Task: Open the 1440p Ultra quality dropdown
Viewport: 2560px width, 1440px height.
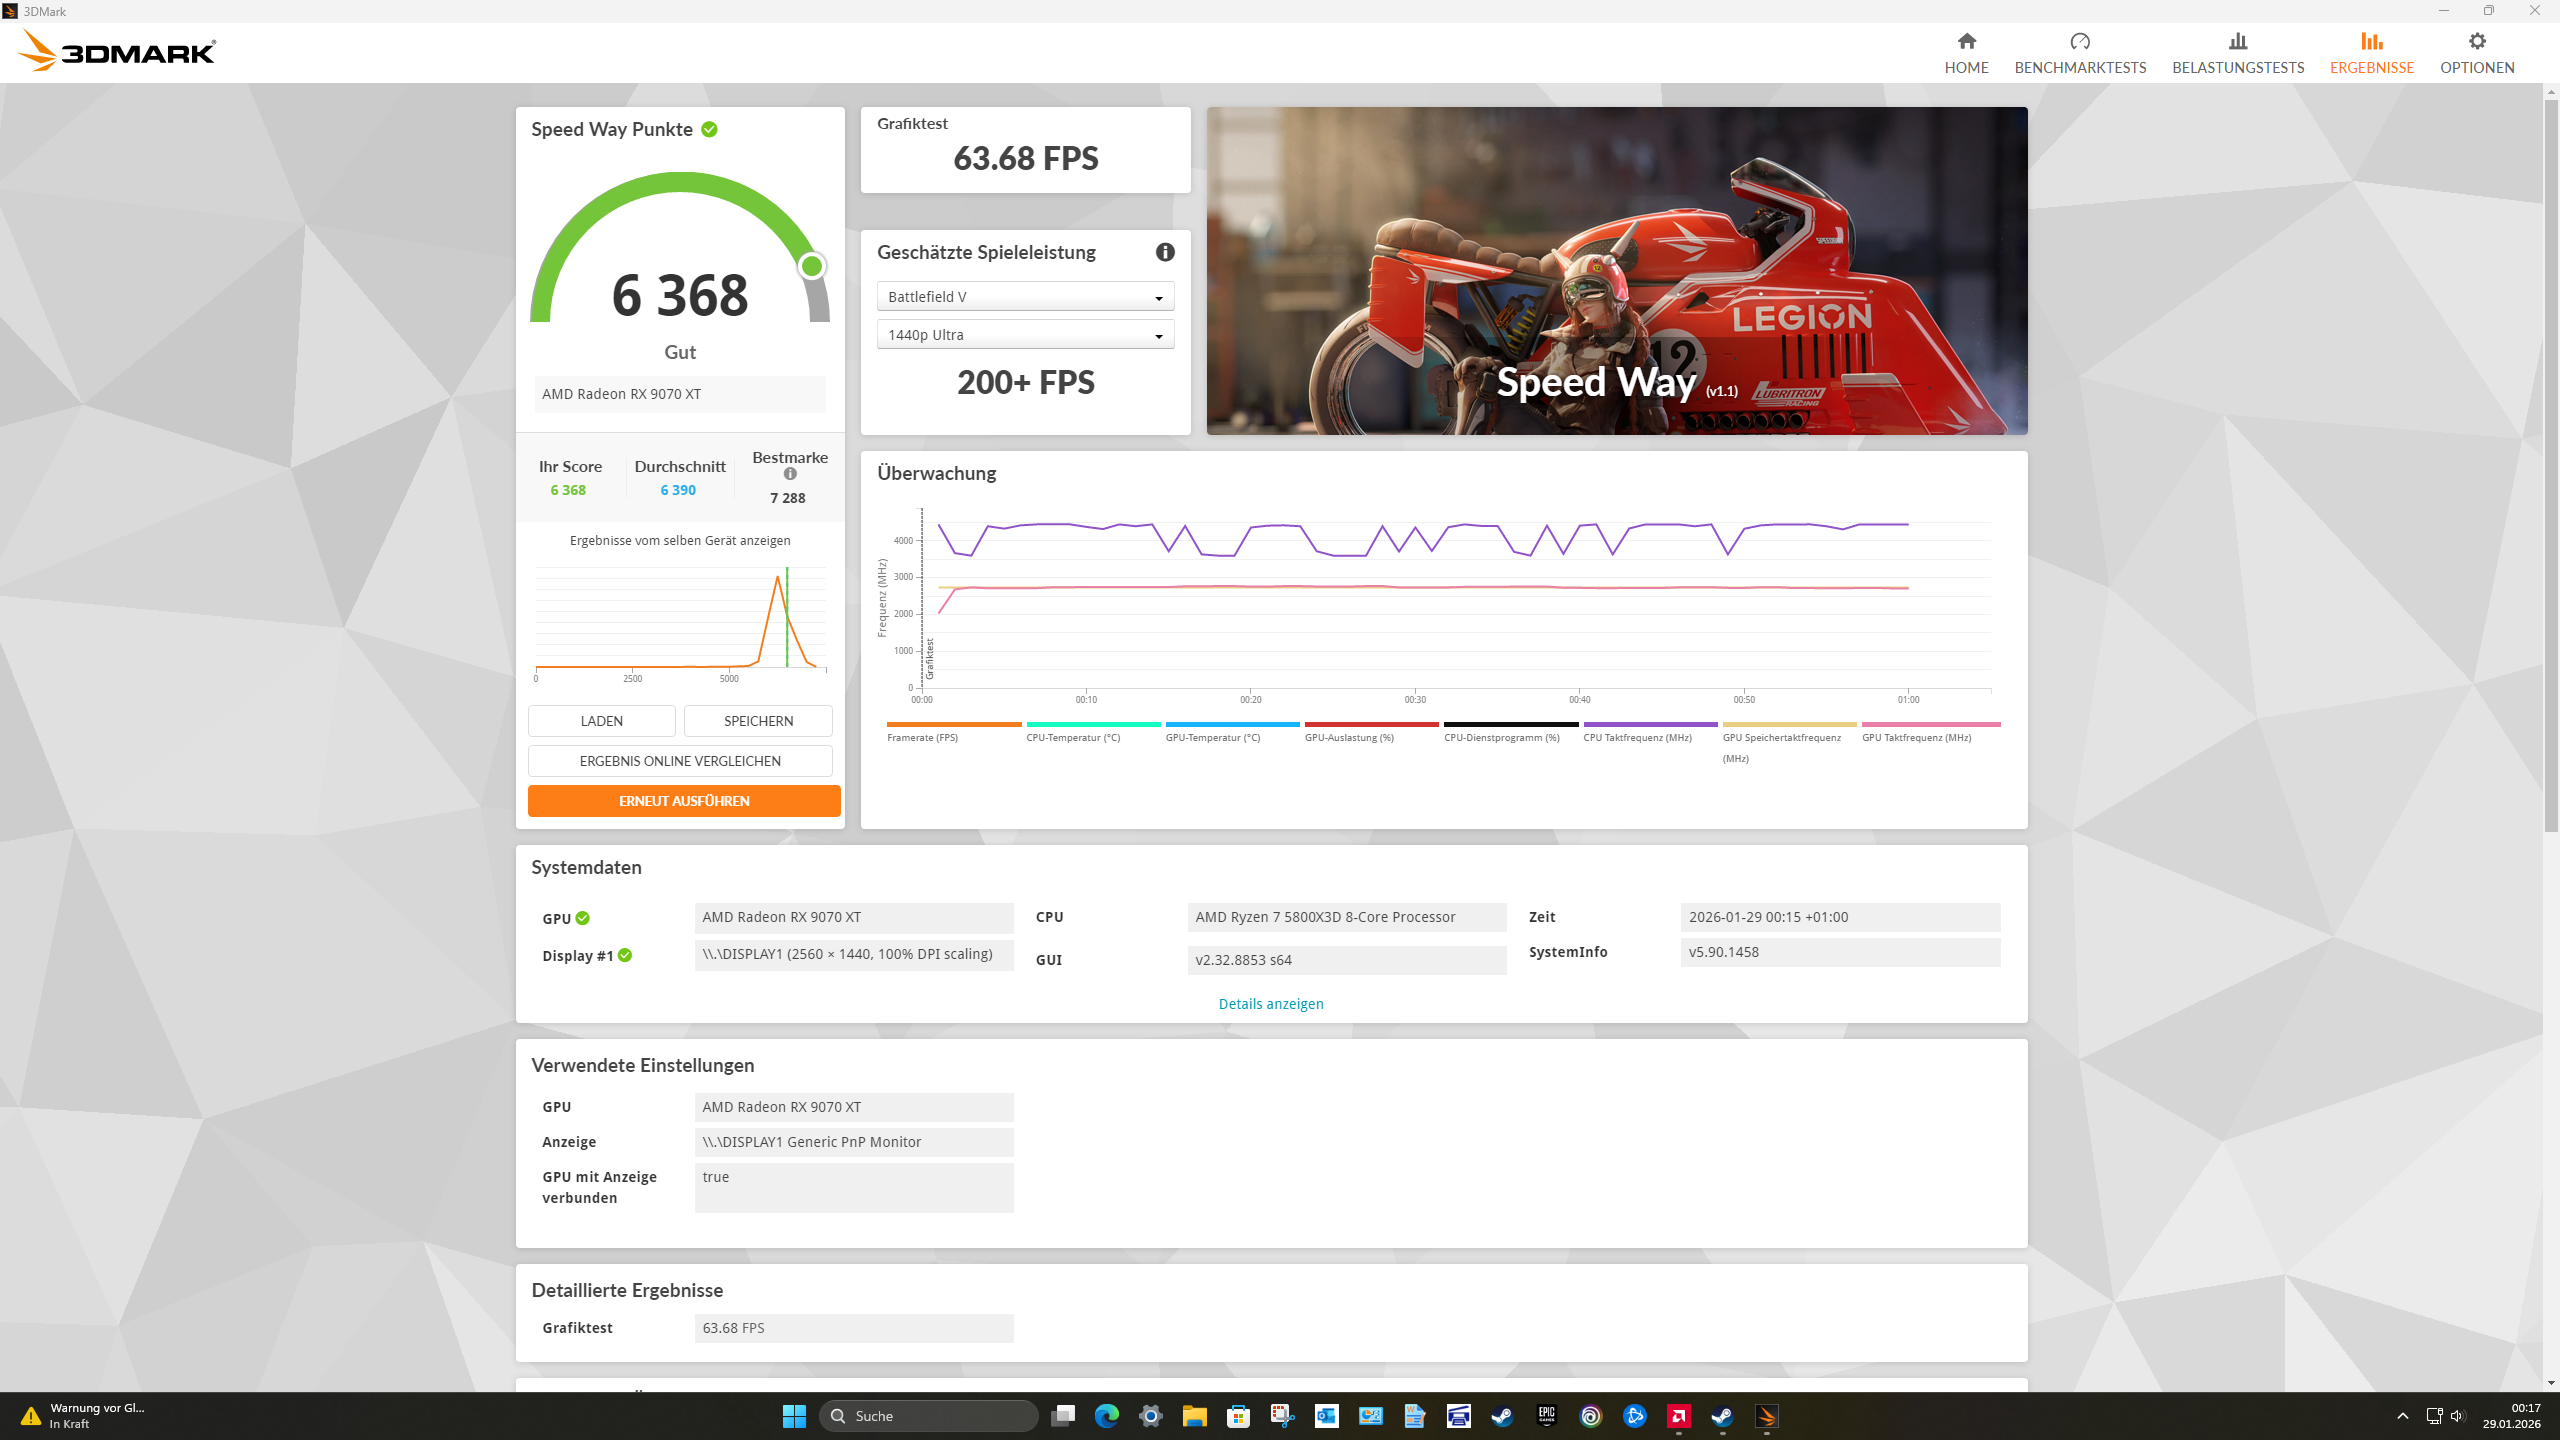Action: (x=1024, y=334)
